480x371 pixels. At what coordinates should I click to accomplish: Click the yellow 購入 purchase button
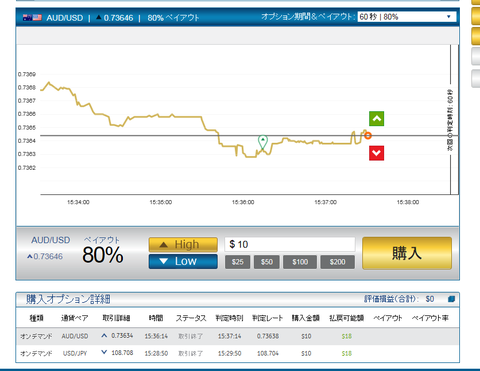(x=407, y=253)
